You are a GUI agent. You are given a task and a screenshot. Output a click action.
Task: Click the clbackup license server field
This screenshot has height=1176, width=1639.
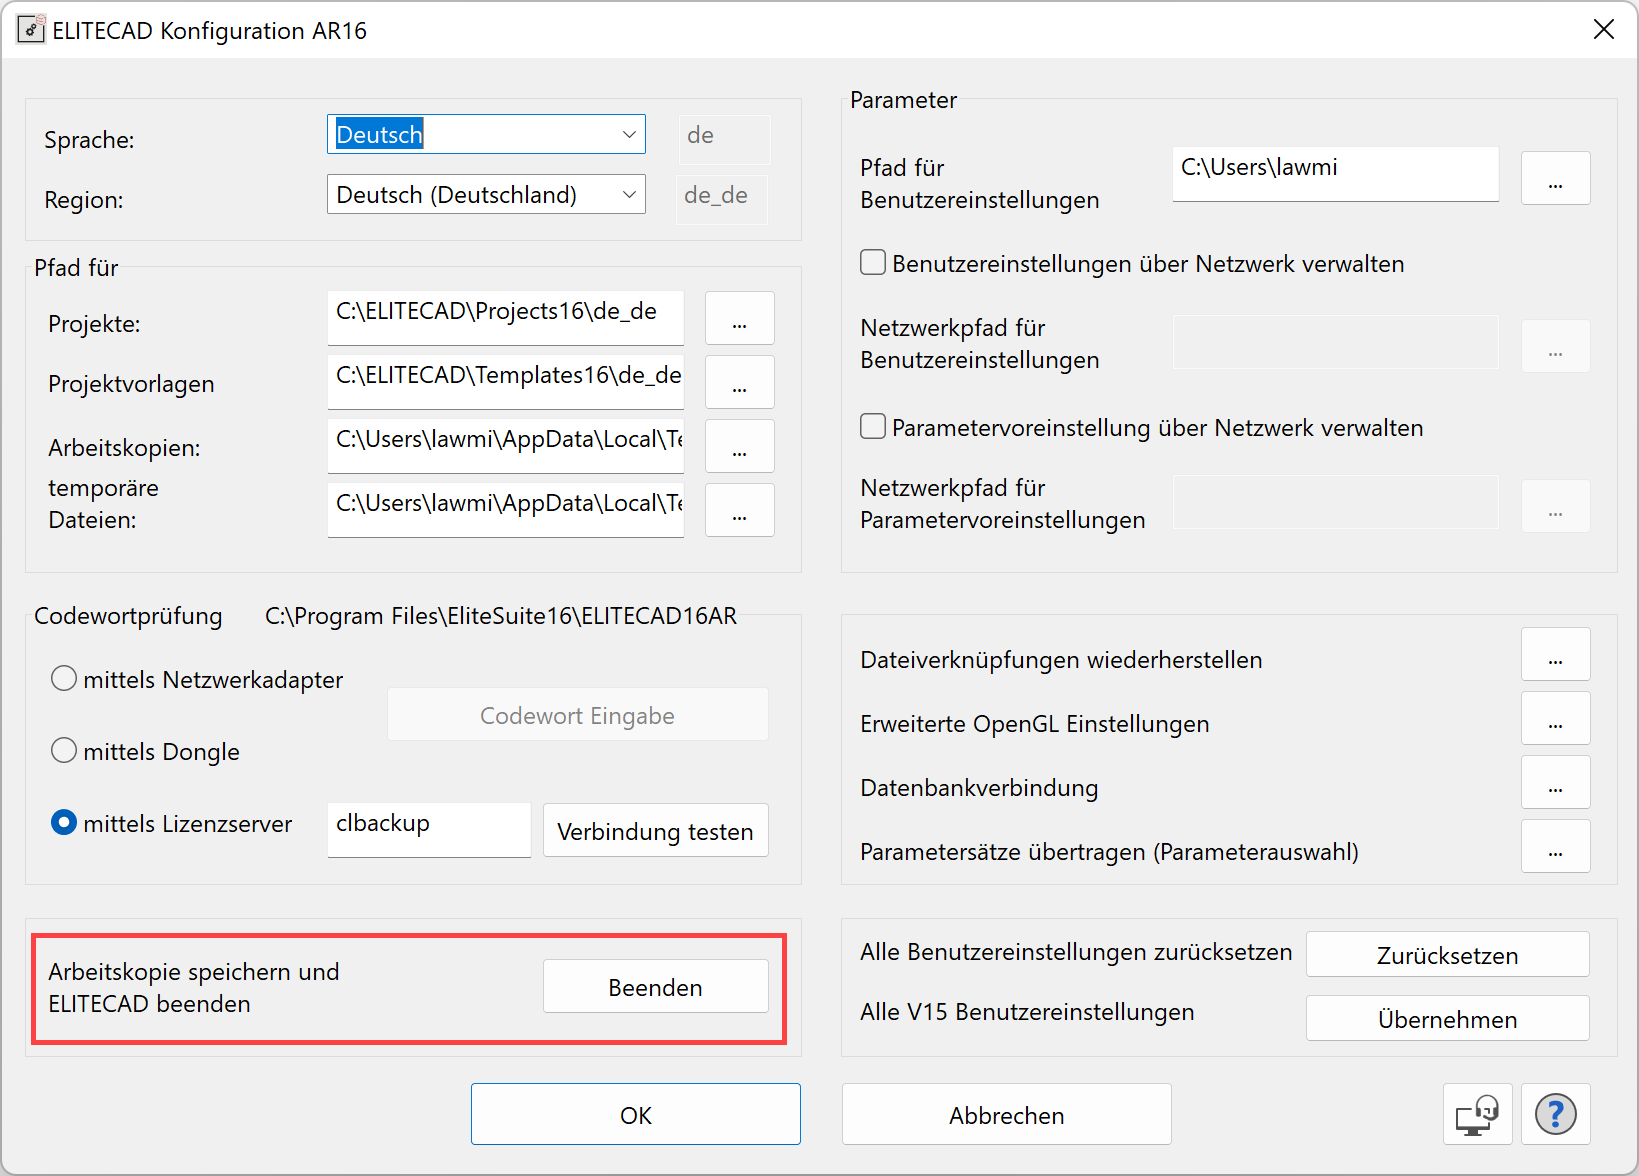click(x=428, y=829)
